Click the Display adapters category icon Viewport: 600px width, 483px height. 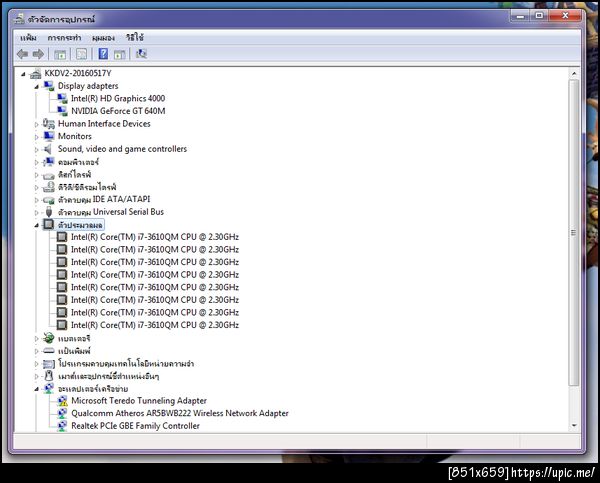coord(49,86)
